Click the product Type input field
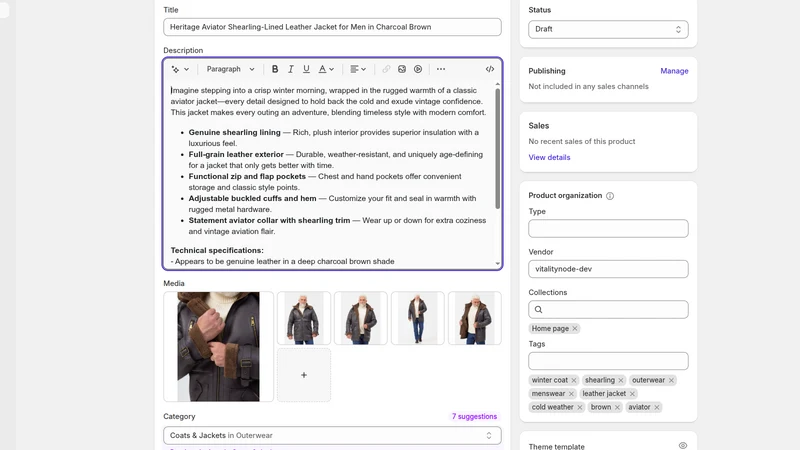The width and height of the screenshot is (800, 450). click(608, 229)
